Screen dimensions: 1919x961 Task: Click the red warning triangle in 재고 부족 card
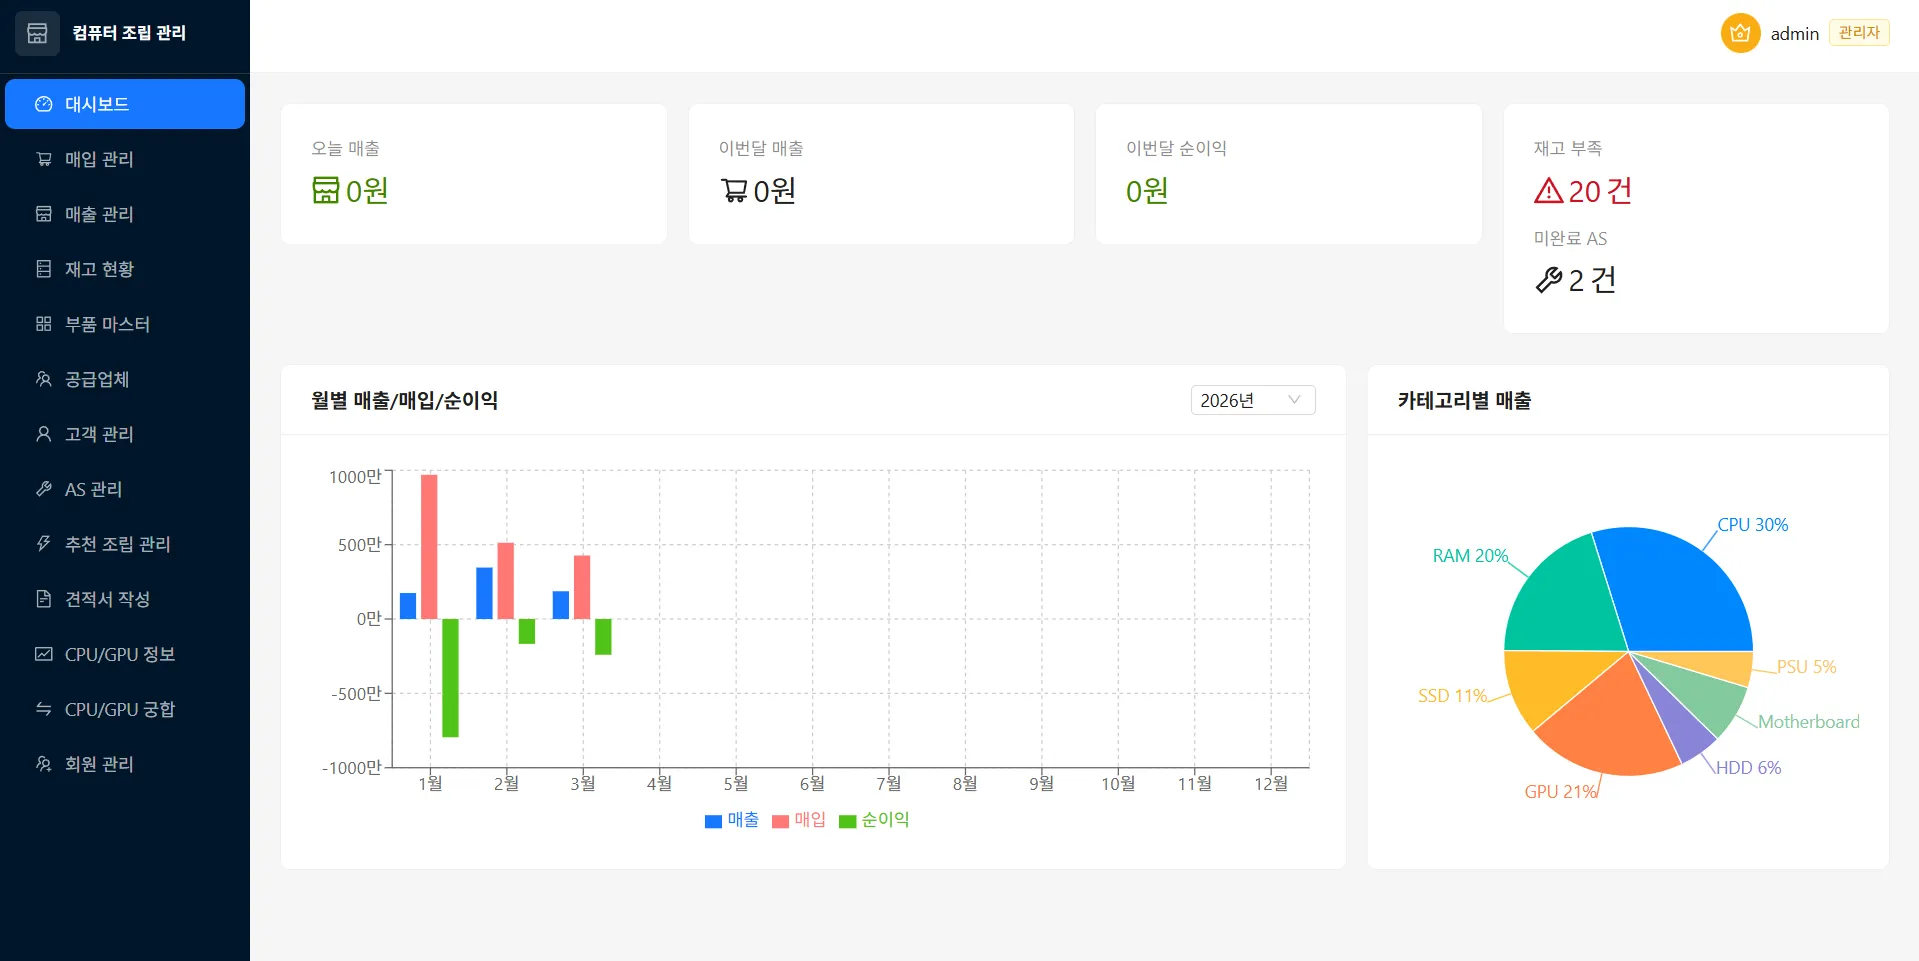click(1549, 190)
